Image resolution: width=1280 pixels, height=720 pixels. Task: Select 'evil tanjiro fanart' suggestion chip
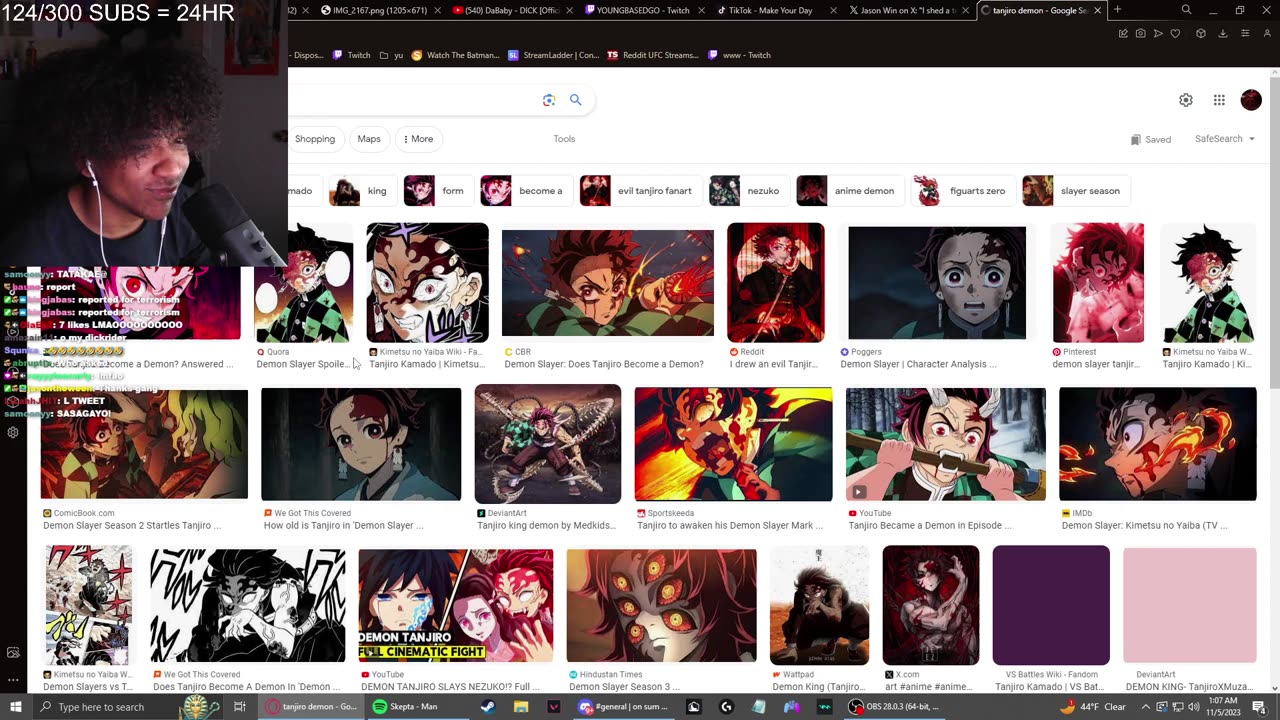click(640, 191)
